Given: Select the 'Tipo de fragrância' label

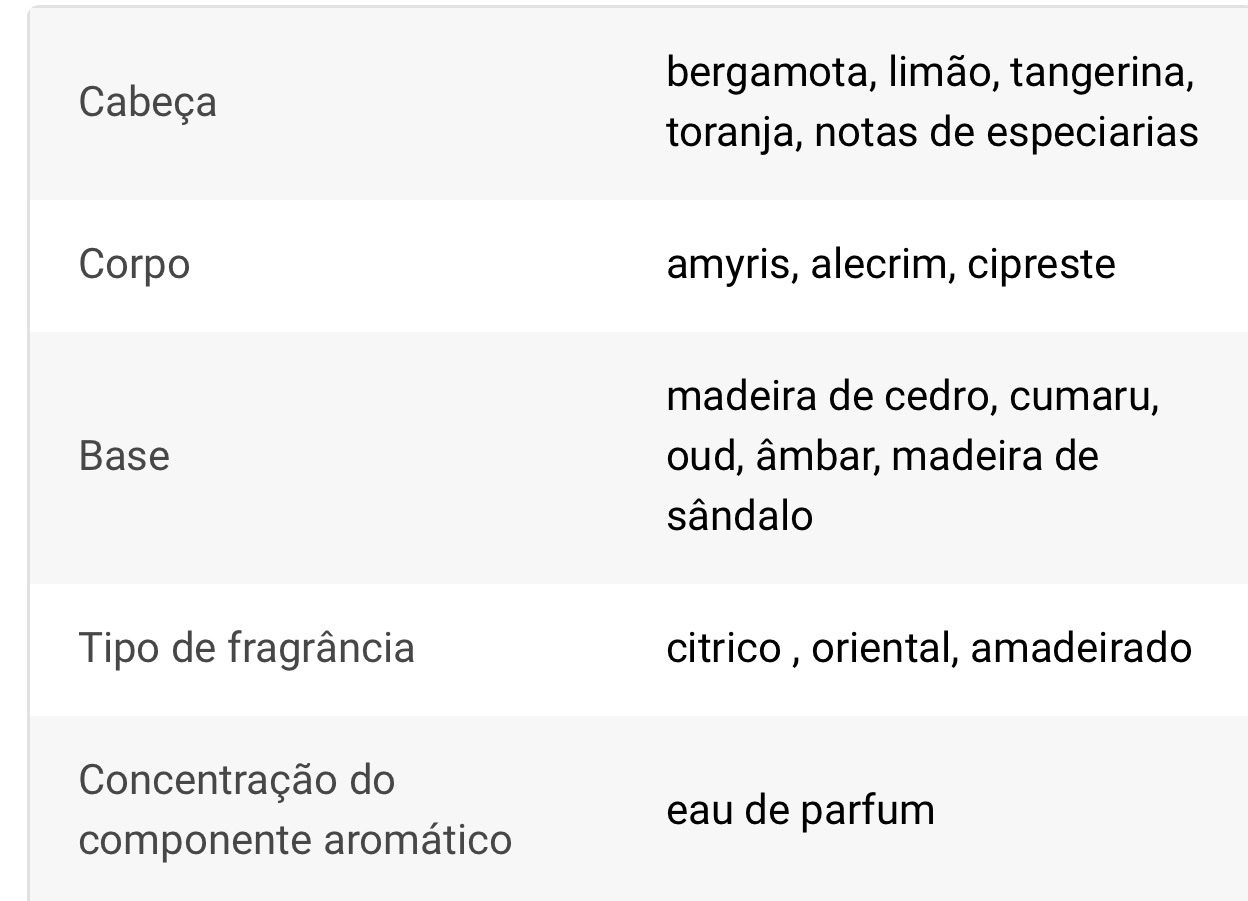Looking at the screenshot, I should [246, 648].
